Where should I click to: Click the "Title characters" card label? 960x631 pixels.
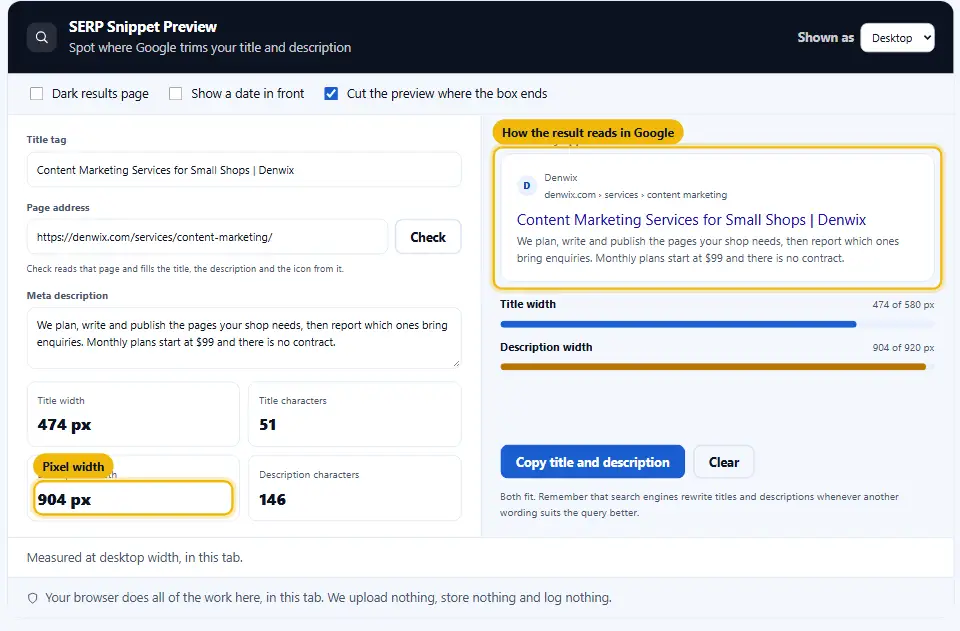click(293, 401)
